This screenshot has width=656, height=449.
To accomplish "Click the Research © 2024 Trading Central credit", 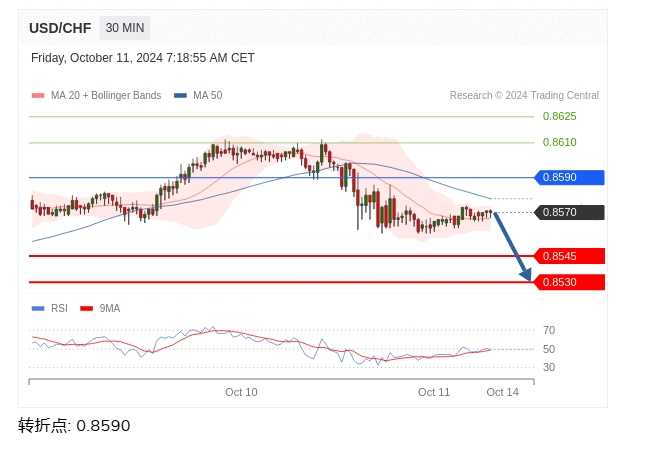I will (524, 95).
